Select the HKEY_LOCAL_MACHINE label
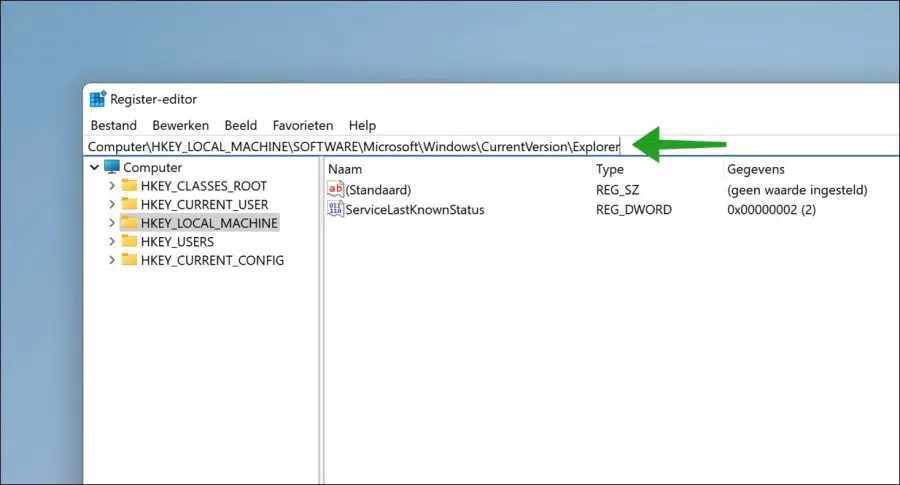Viewport: 900px width, 485px height. [x=209, y=223]
